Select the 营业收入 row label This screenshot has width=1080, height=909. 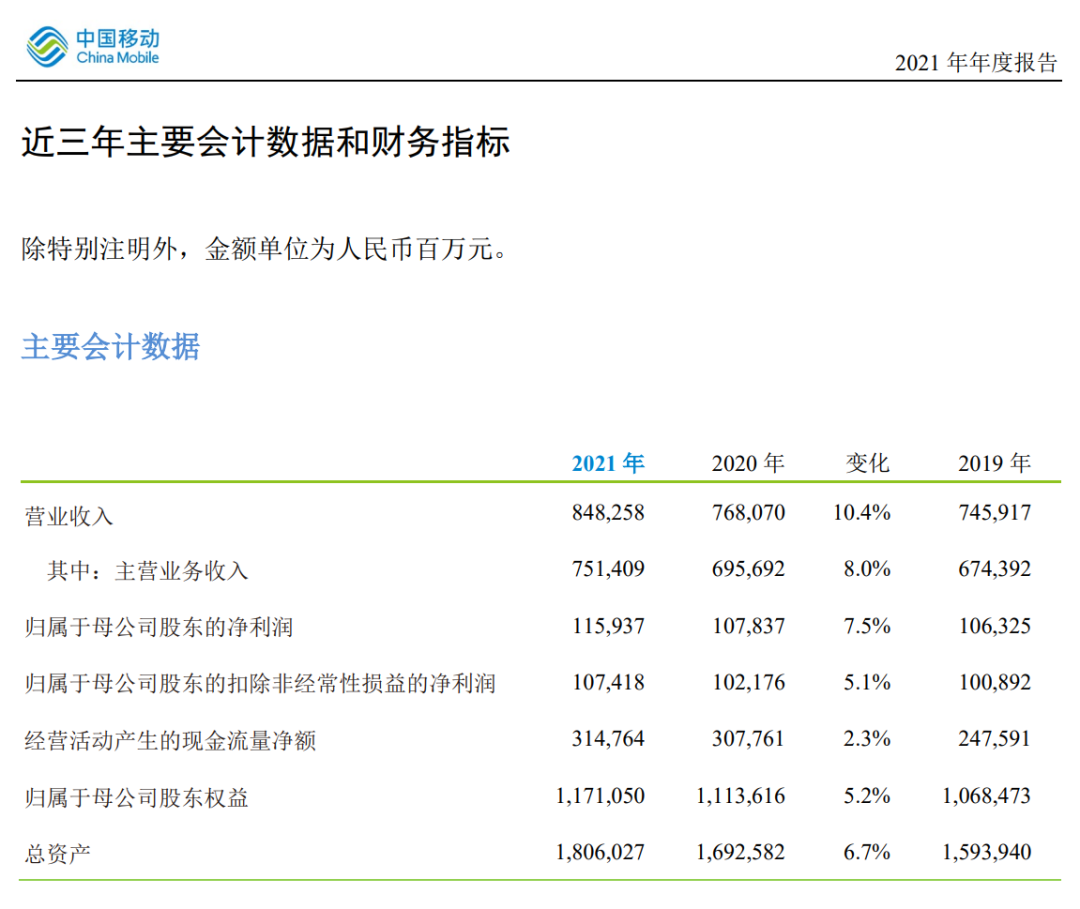pos(69,516)
